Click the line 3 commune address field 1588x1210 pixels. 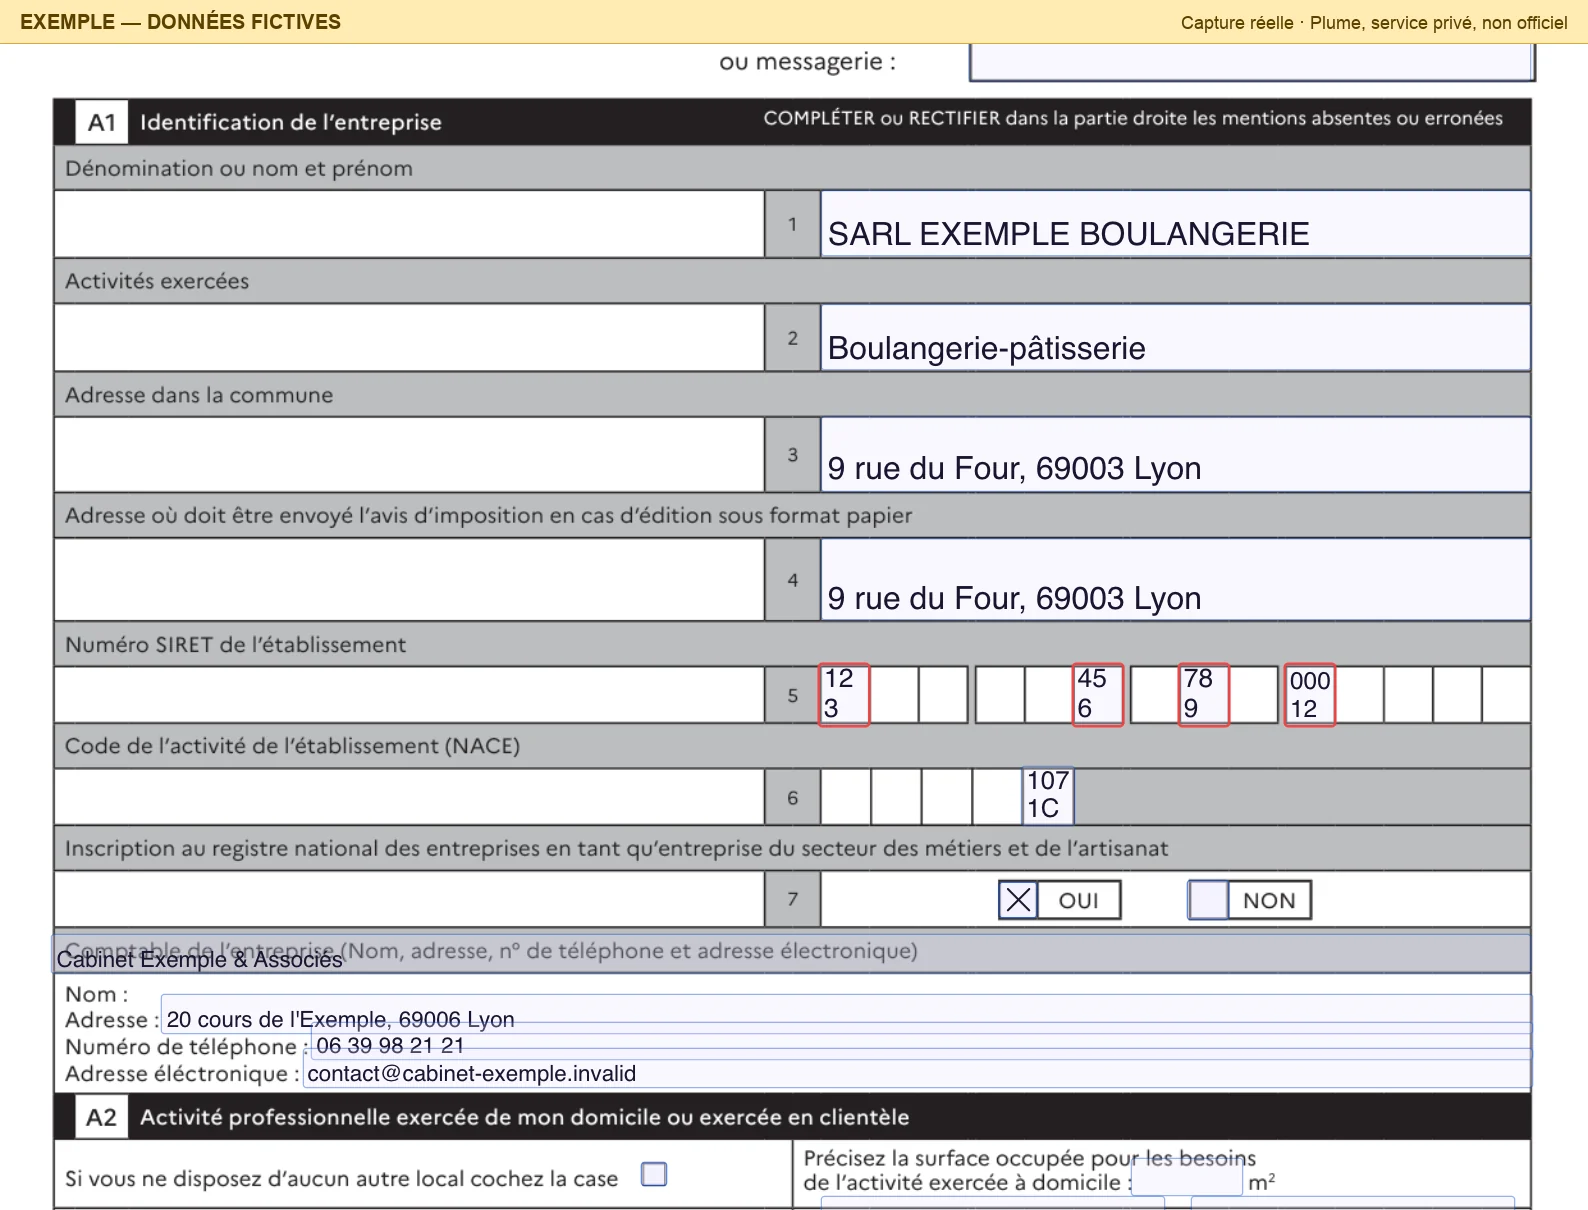[x=1175, y=455]
